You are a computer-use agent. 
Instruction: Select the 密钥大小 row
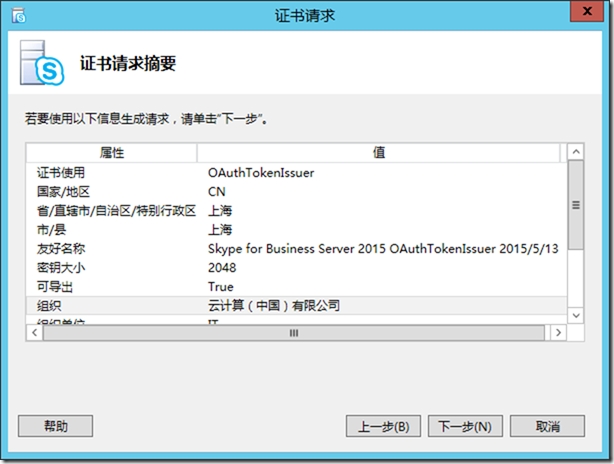coord(296,268)
